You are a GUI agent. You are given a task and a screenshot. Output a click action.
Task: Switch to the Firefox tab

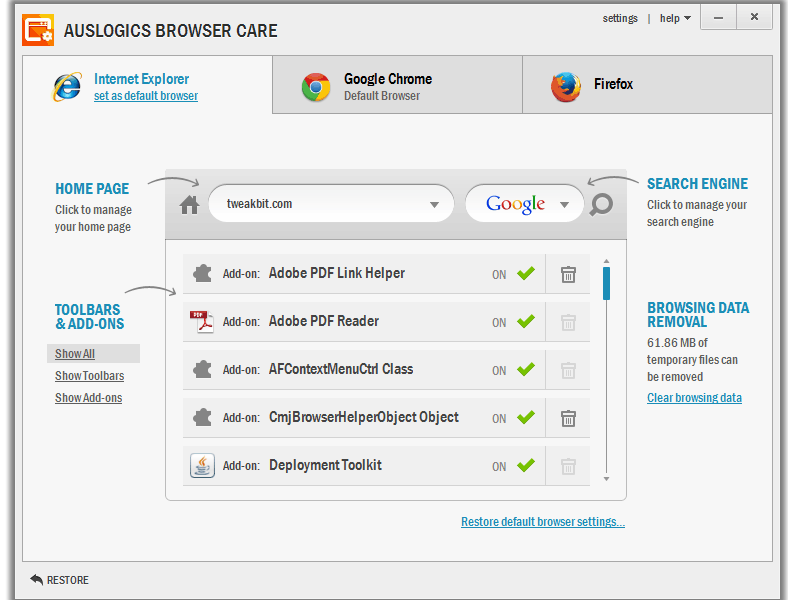point(647,85)
